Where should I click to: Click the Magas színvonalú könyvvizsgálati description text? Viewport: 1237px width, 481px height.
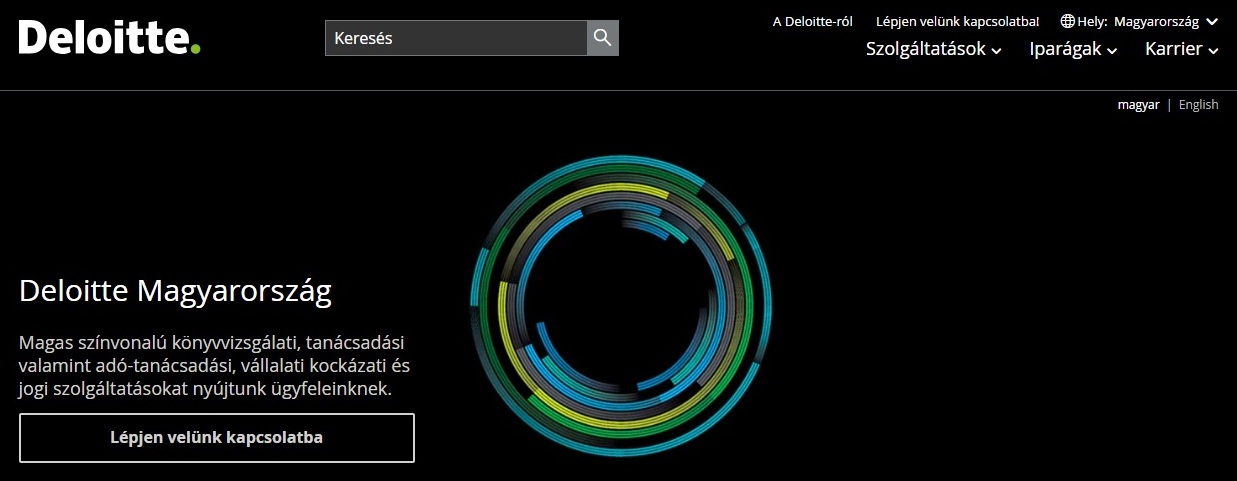pos(215,365)
